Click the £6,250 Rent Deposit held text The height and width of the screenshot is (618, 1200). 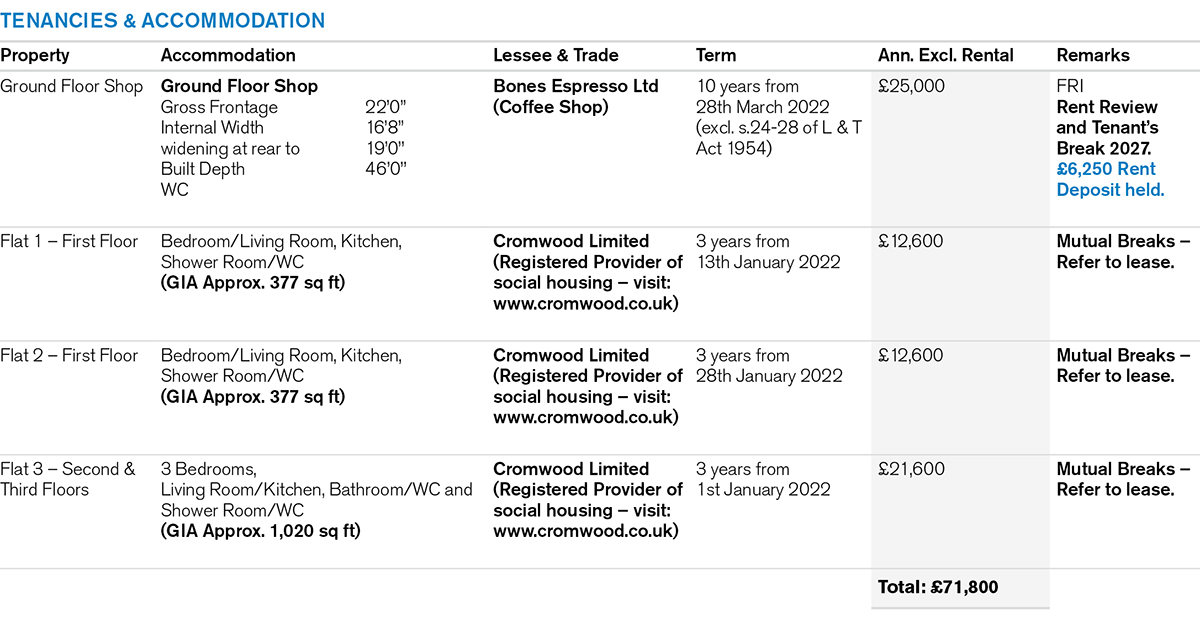(x=1110, y=180)
